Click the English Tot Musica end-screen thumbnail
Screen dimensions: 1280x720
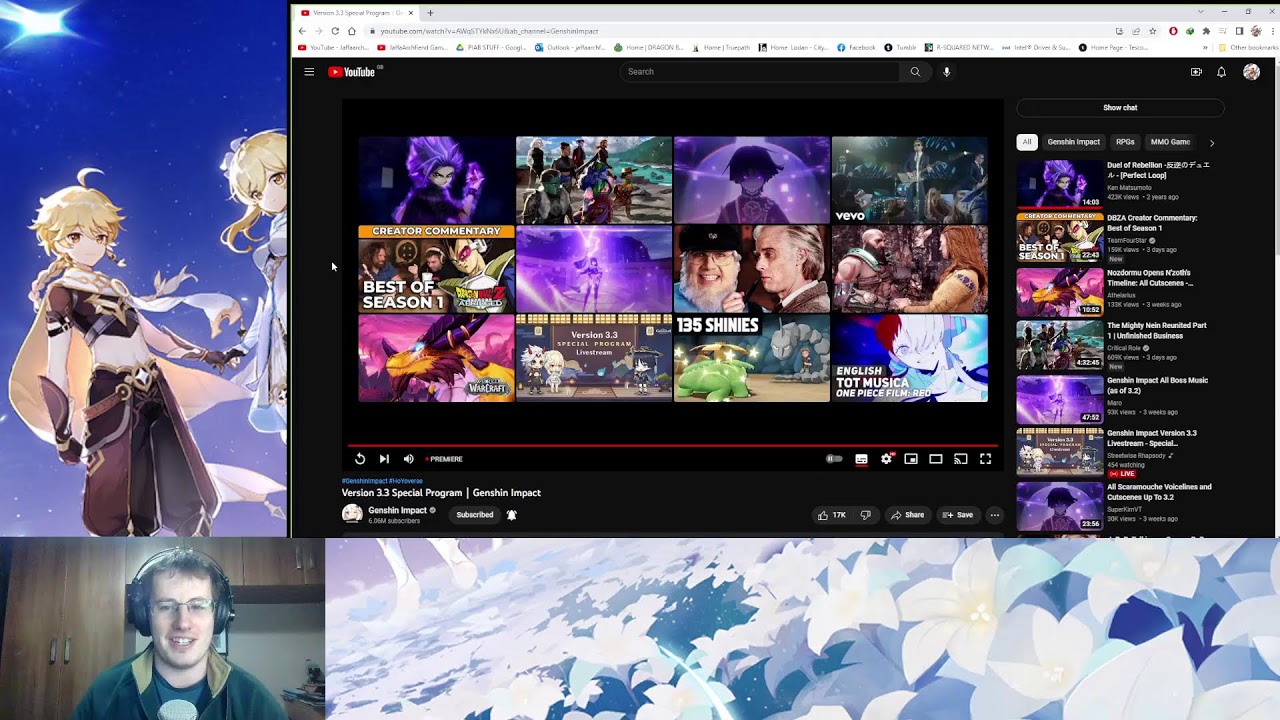coord(910,358)
